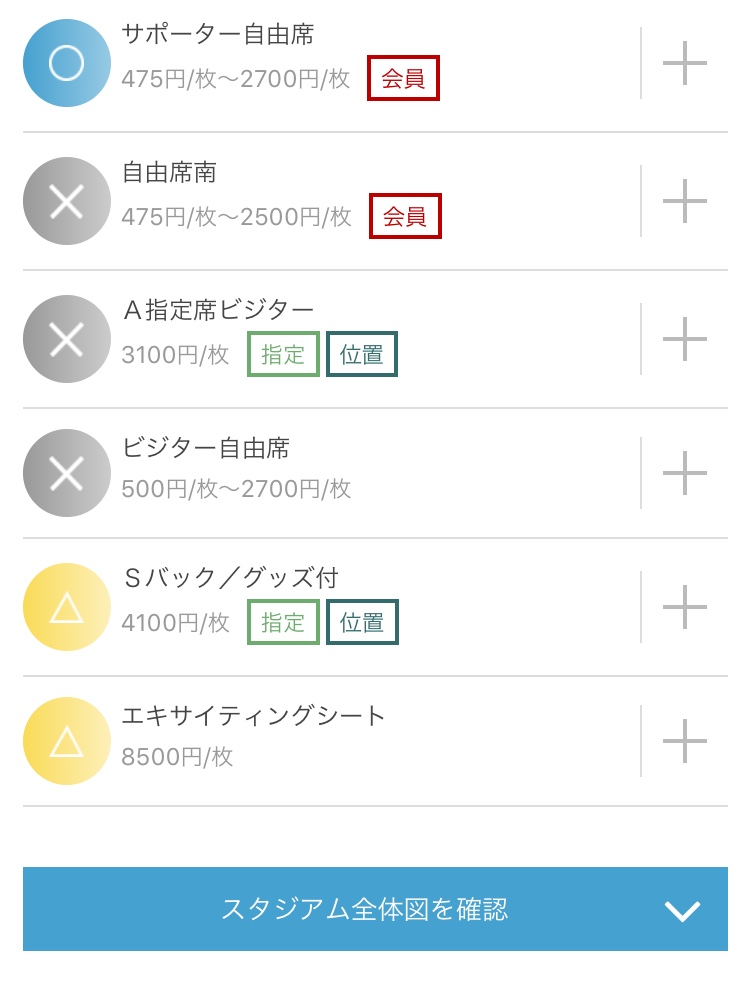The height and width of the screenshot is (998, 750).
Task: Click the grey X icon for ビジター自由席
Action: pyautogui.click(x=66, y=473)
